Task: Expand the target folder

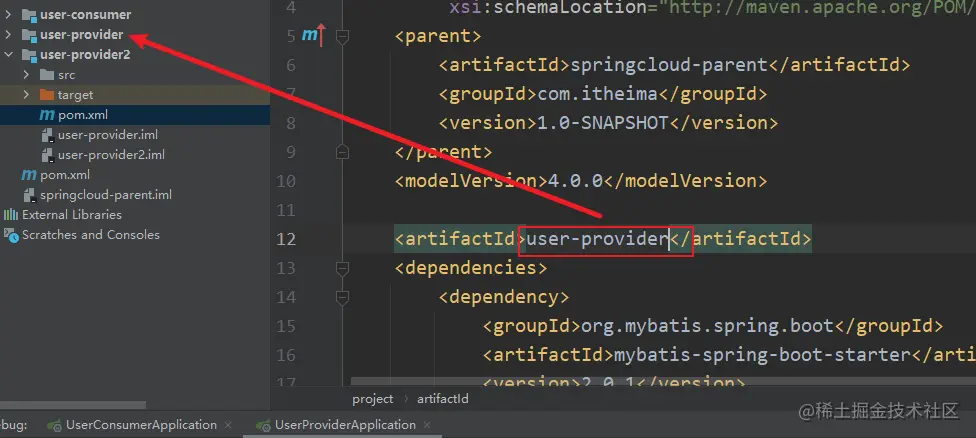Action: click(x=26, y=95)
